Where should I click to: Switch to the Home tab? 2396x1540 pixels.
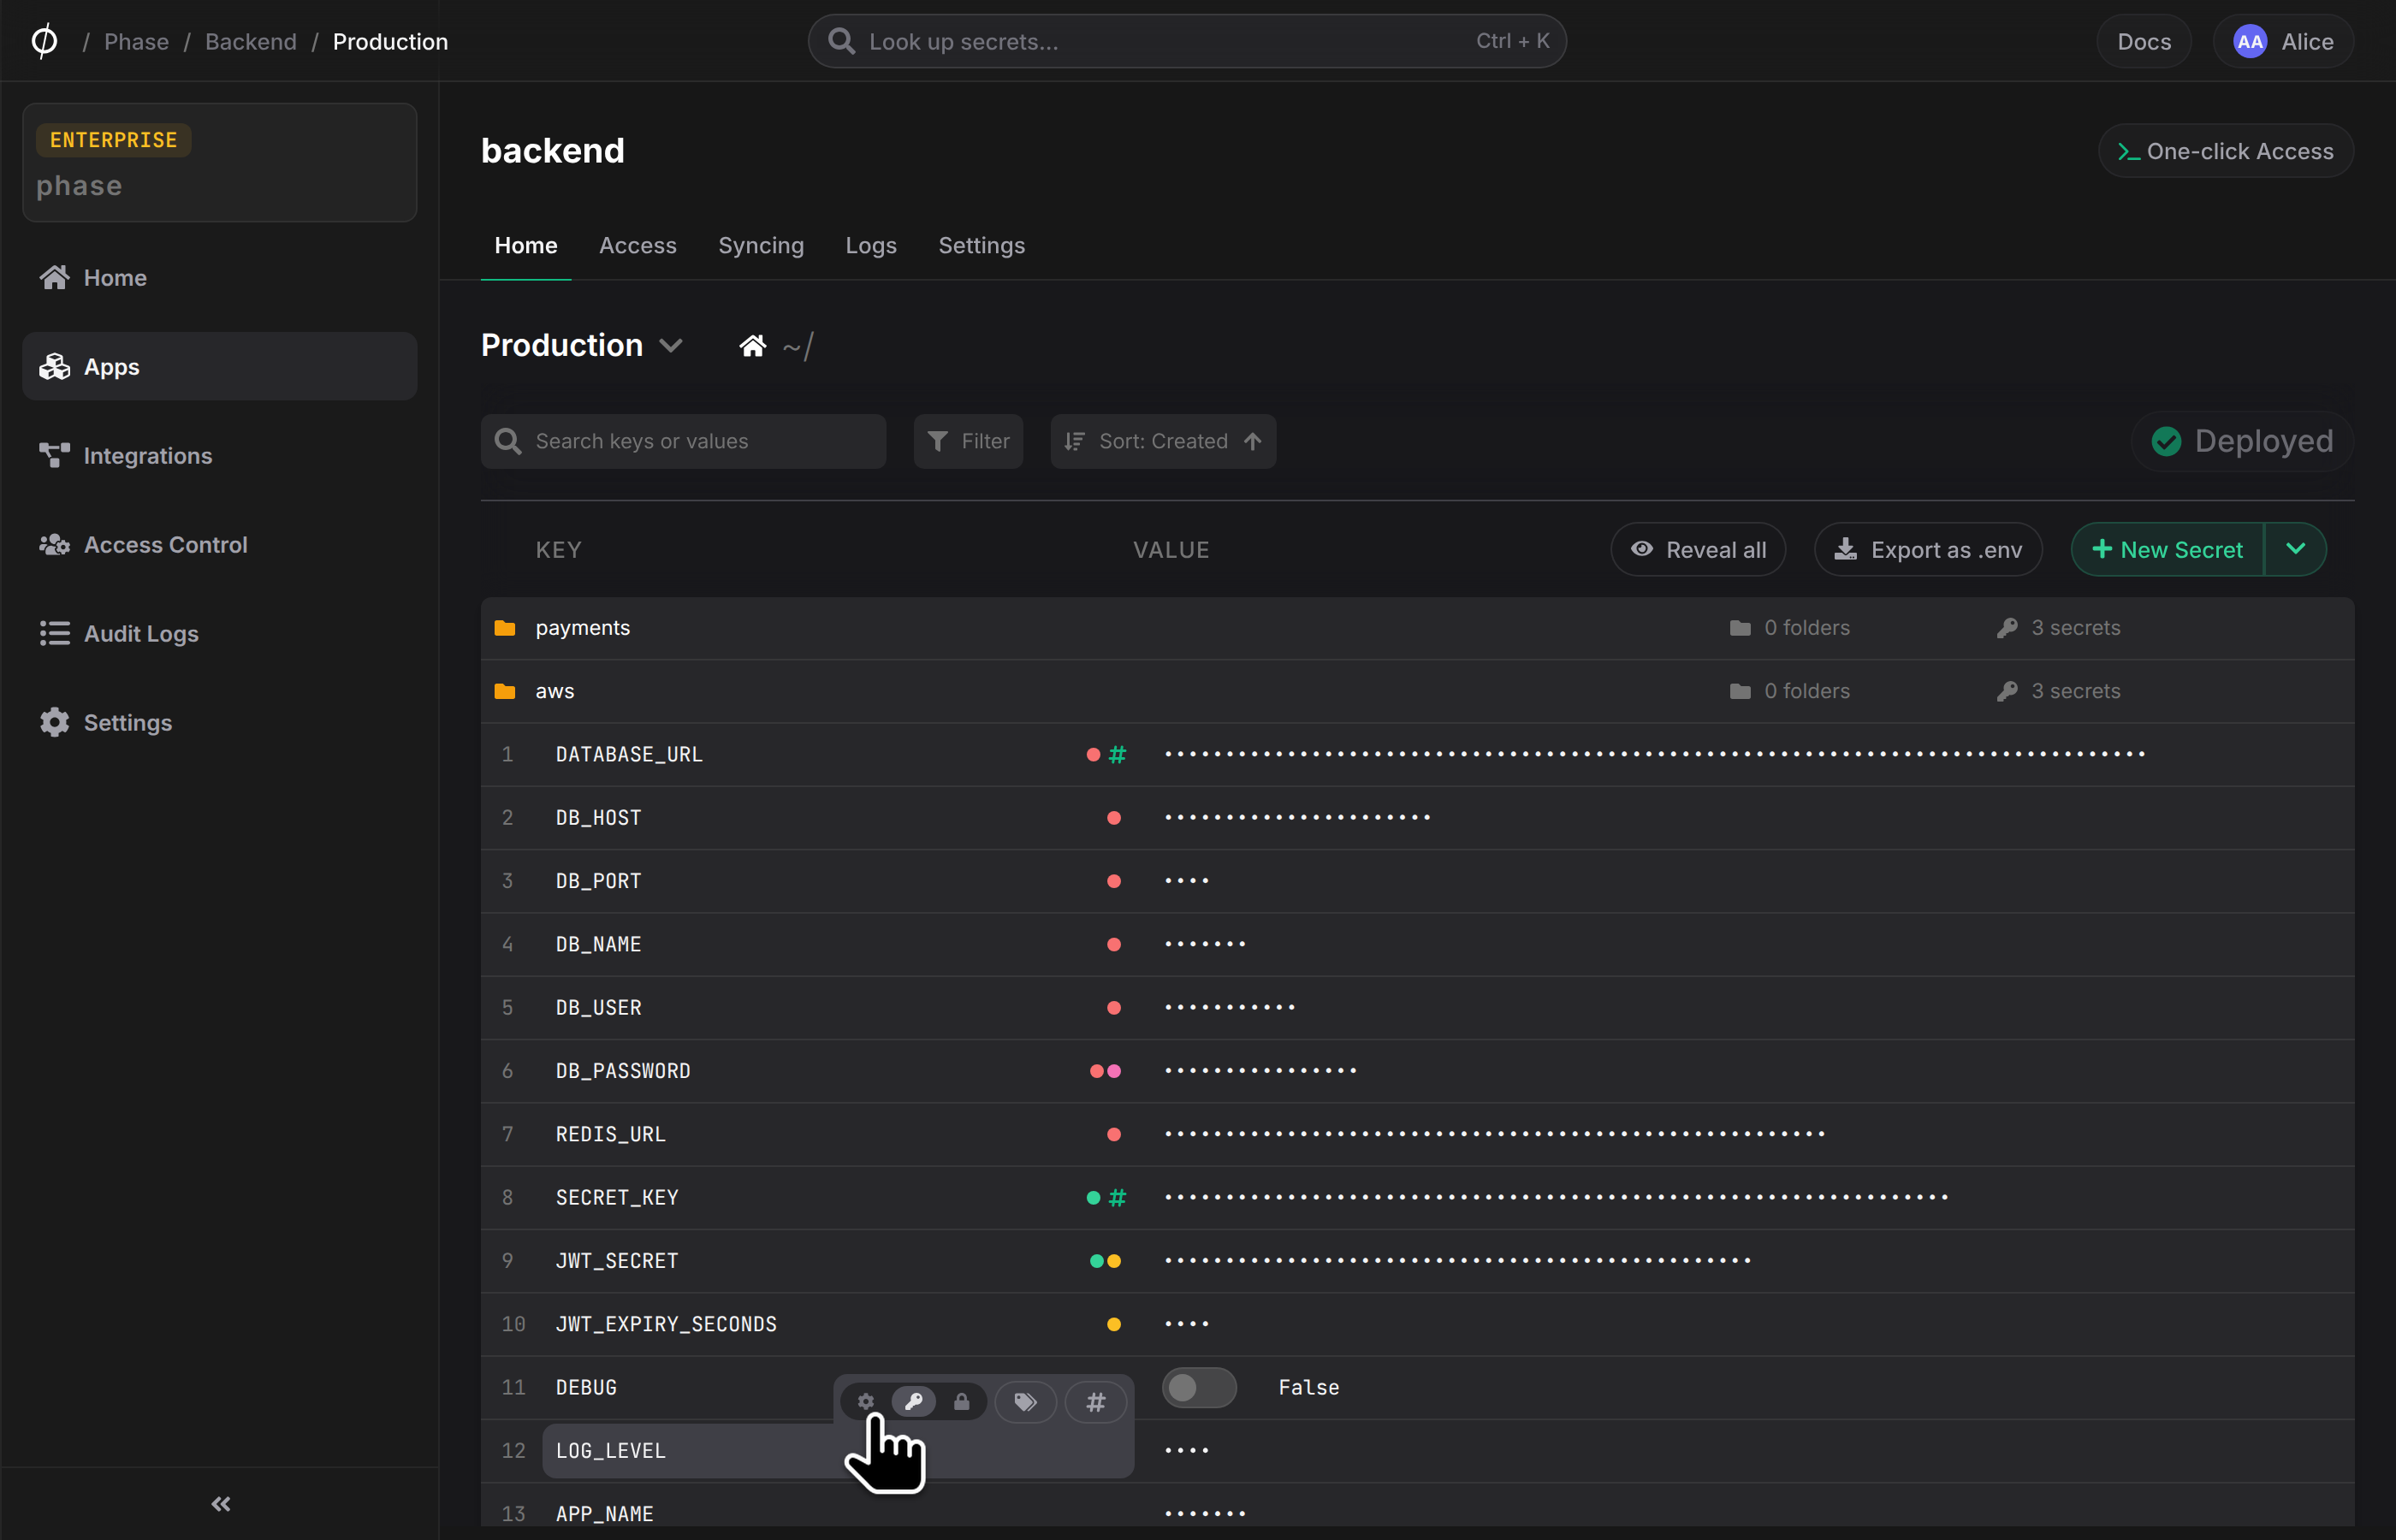tap(526, 245)
